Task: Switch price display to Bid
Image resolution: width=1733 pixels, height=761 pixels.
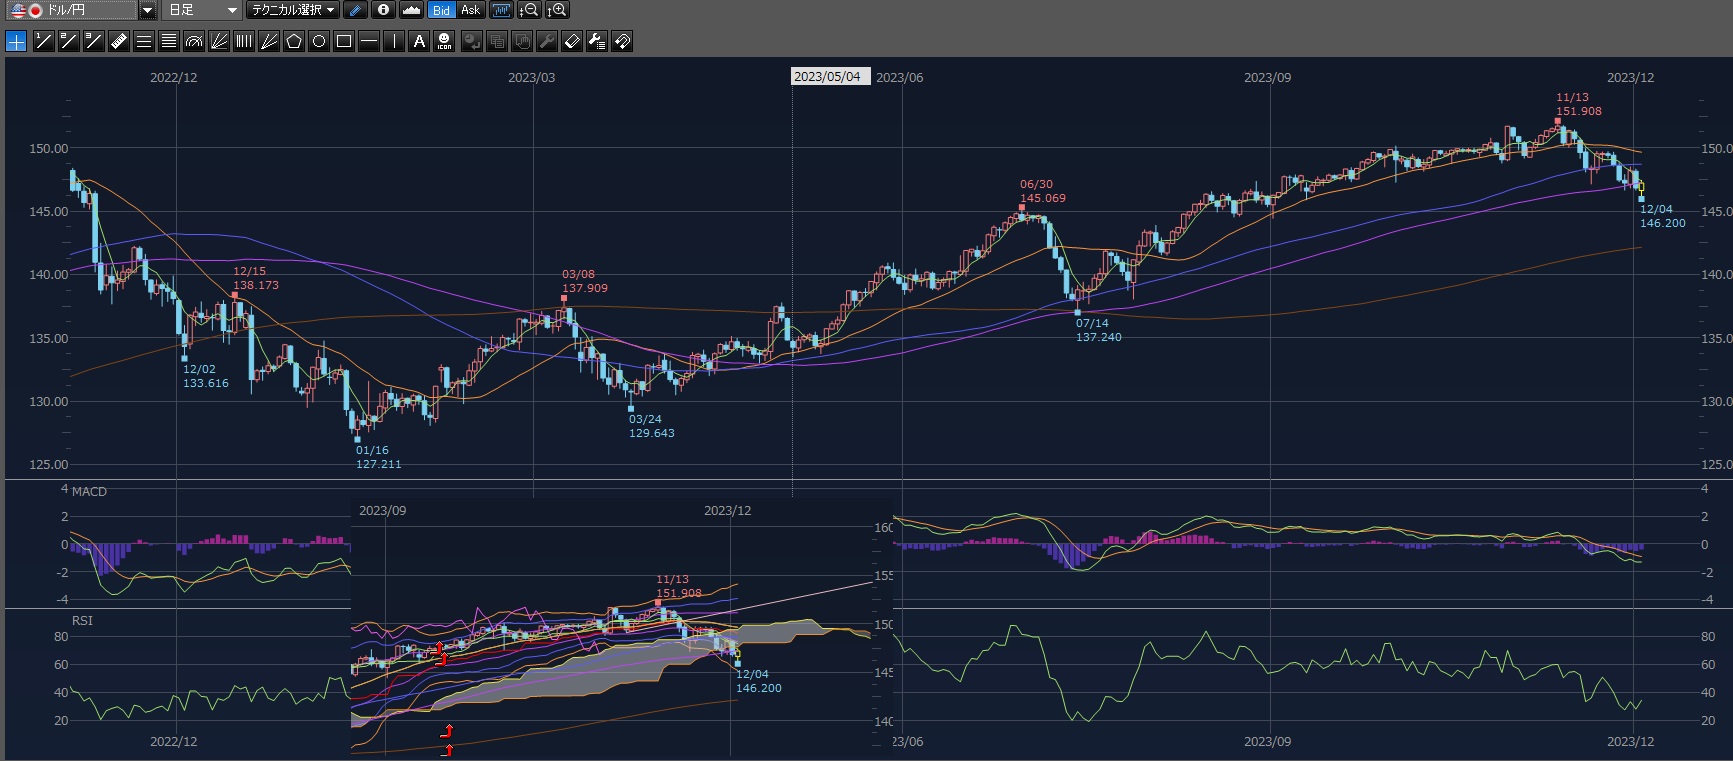Action: [441, 10]
